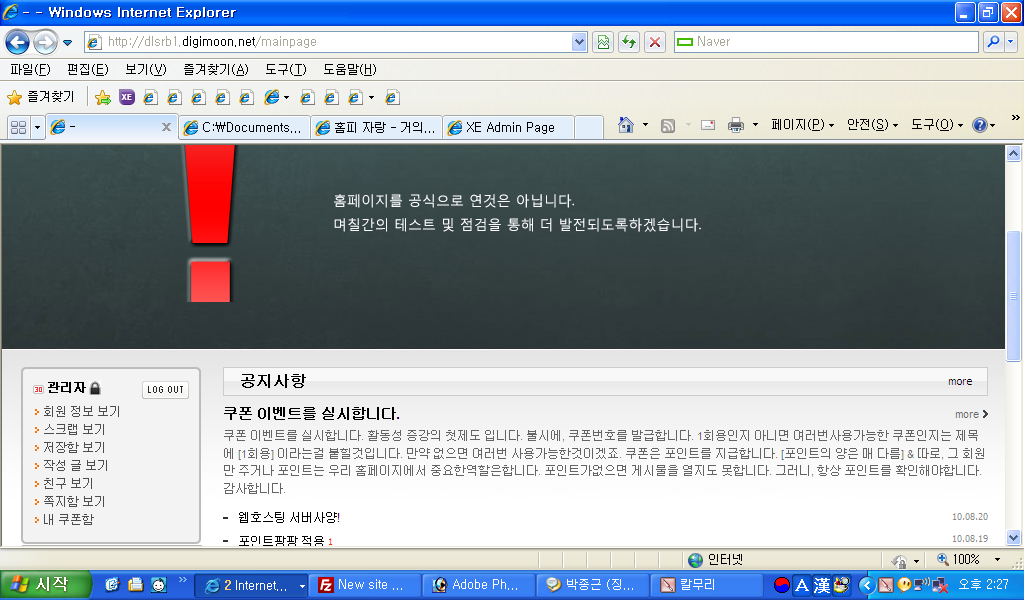Click the Add to favorites bar star icon
The image size is (1024, 600).
click(102, 97)
